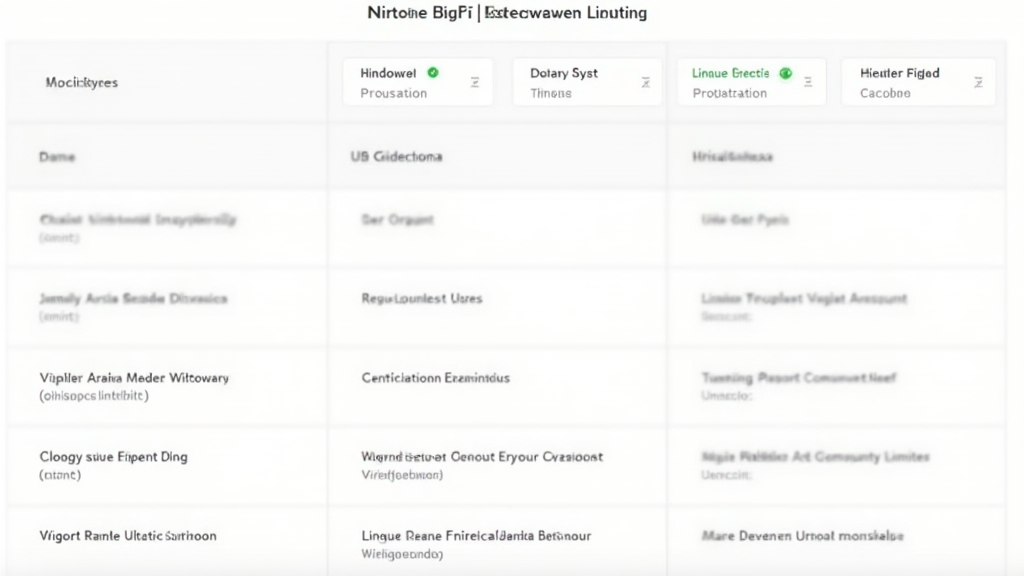
Task: Open the Lingue Reane Fnireicaldanka Betsnour cell
Action: pyautogui.click(x=476, y=536)
